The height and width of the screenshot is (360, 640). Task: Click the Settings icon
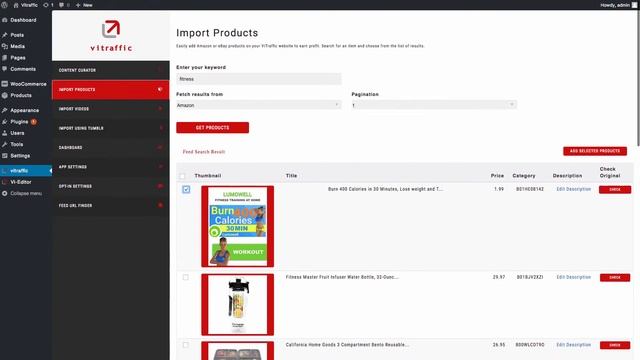point(5,156)
